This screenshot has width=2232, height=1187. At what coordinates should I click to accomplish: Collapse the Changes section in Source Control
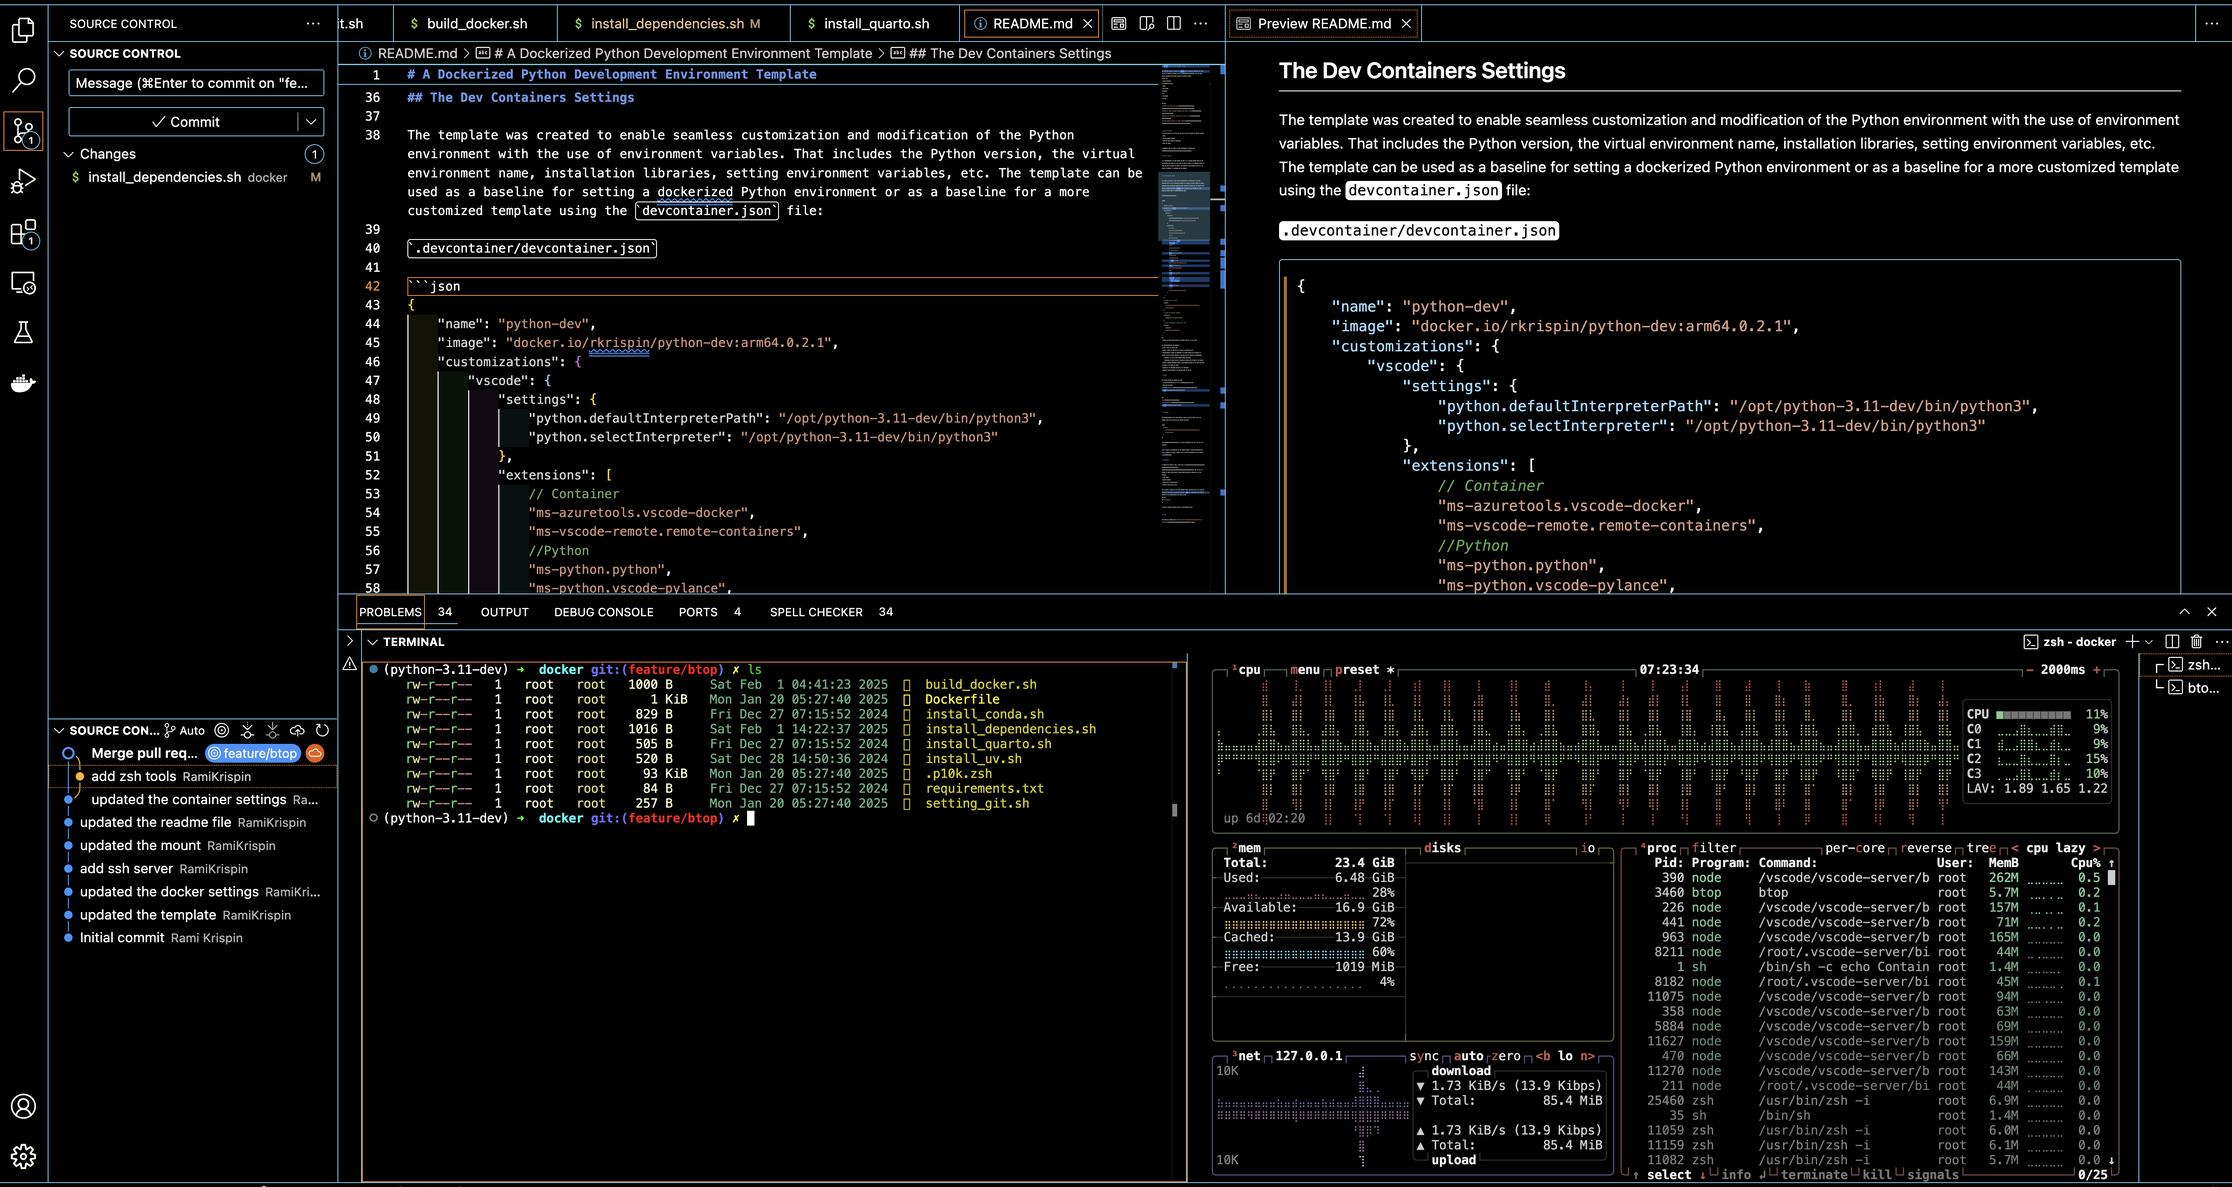(70, 153)
